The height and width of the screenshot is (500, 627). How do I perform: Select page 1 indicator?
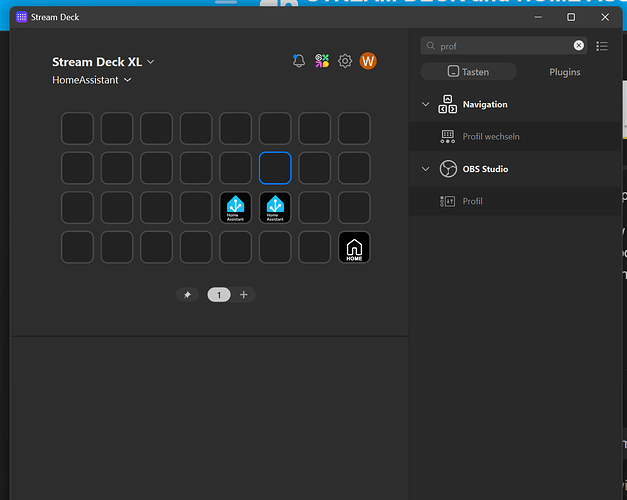219,295
